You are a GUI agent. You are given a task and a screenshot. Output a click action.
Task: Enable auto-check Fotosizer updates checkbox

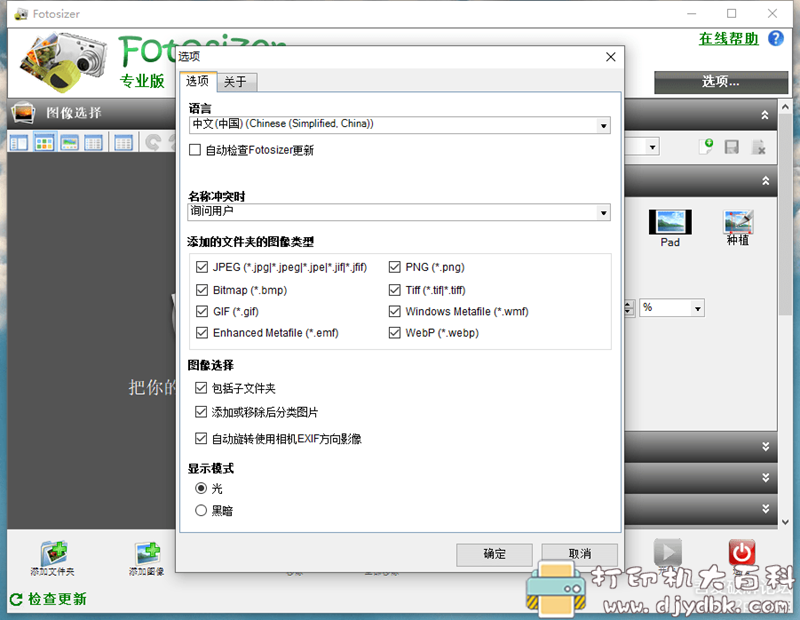(194, 150)
